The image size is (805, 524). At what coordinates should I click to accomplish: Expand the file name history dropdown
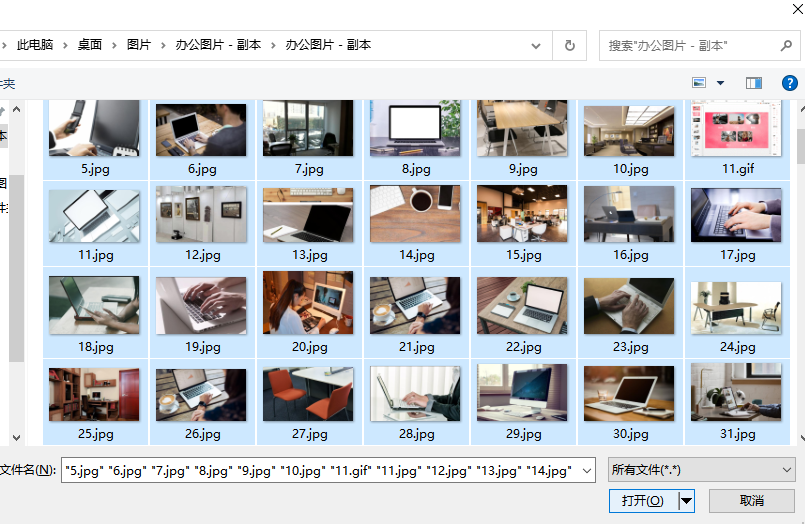pos(587,470)
